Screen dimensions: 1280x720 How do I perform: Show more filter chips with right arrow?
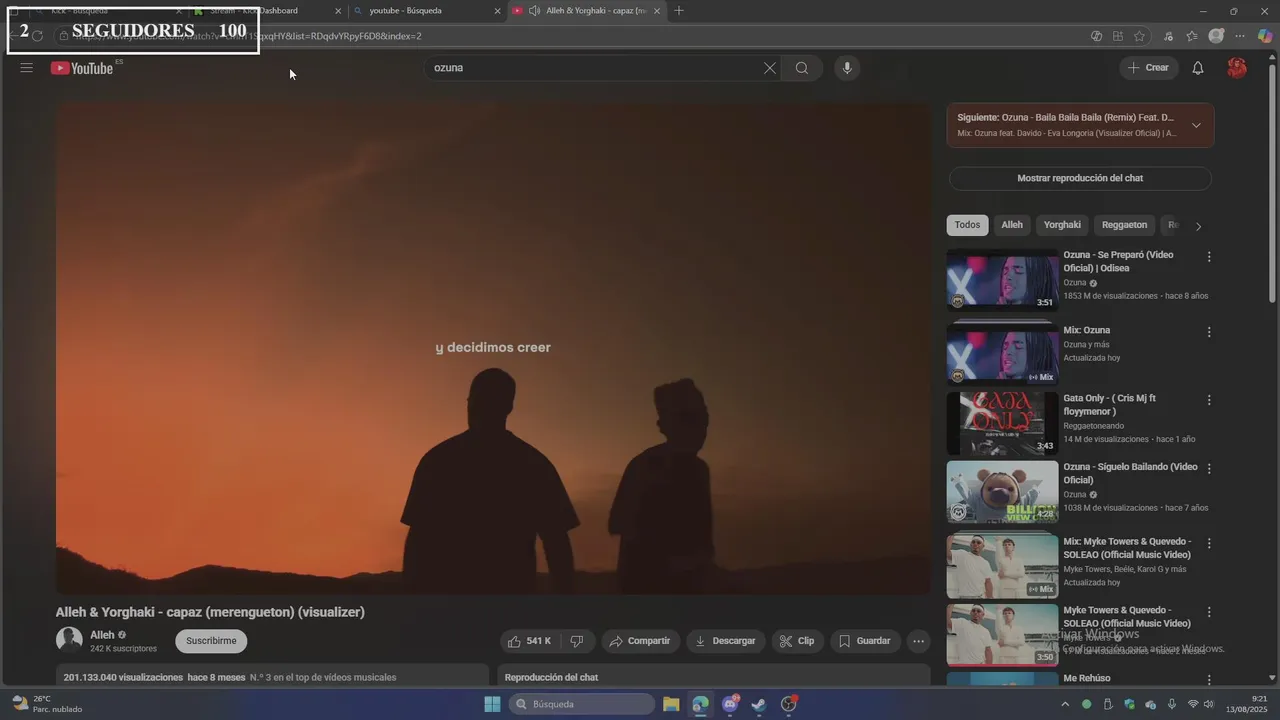pos(1198,226)
